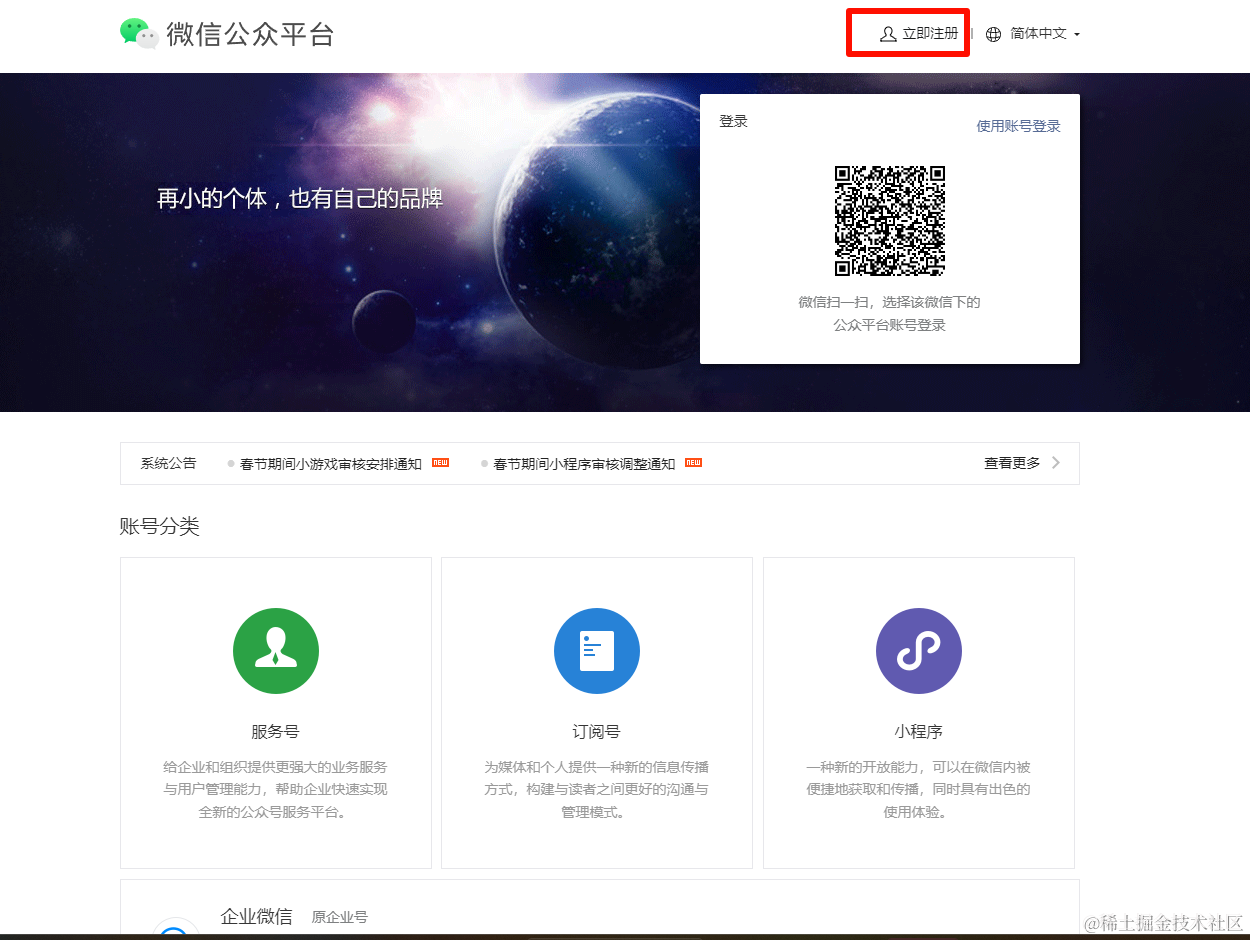This screenshot has width=1250, height=940.
Task: Click the 立即注册 register link
Action: (930, 34)
